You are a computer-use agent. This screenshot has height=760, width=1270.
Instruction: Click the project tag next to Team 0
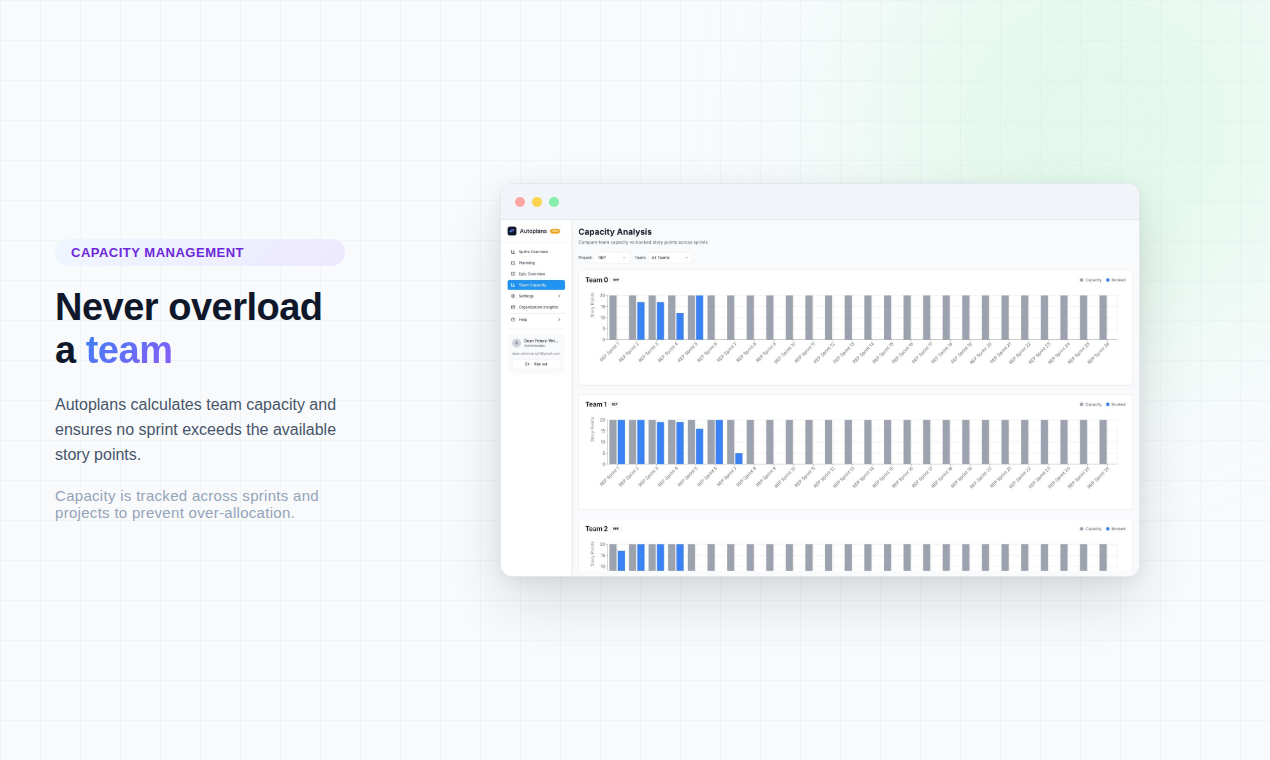coord(616,280)
